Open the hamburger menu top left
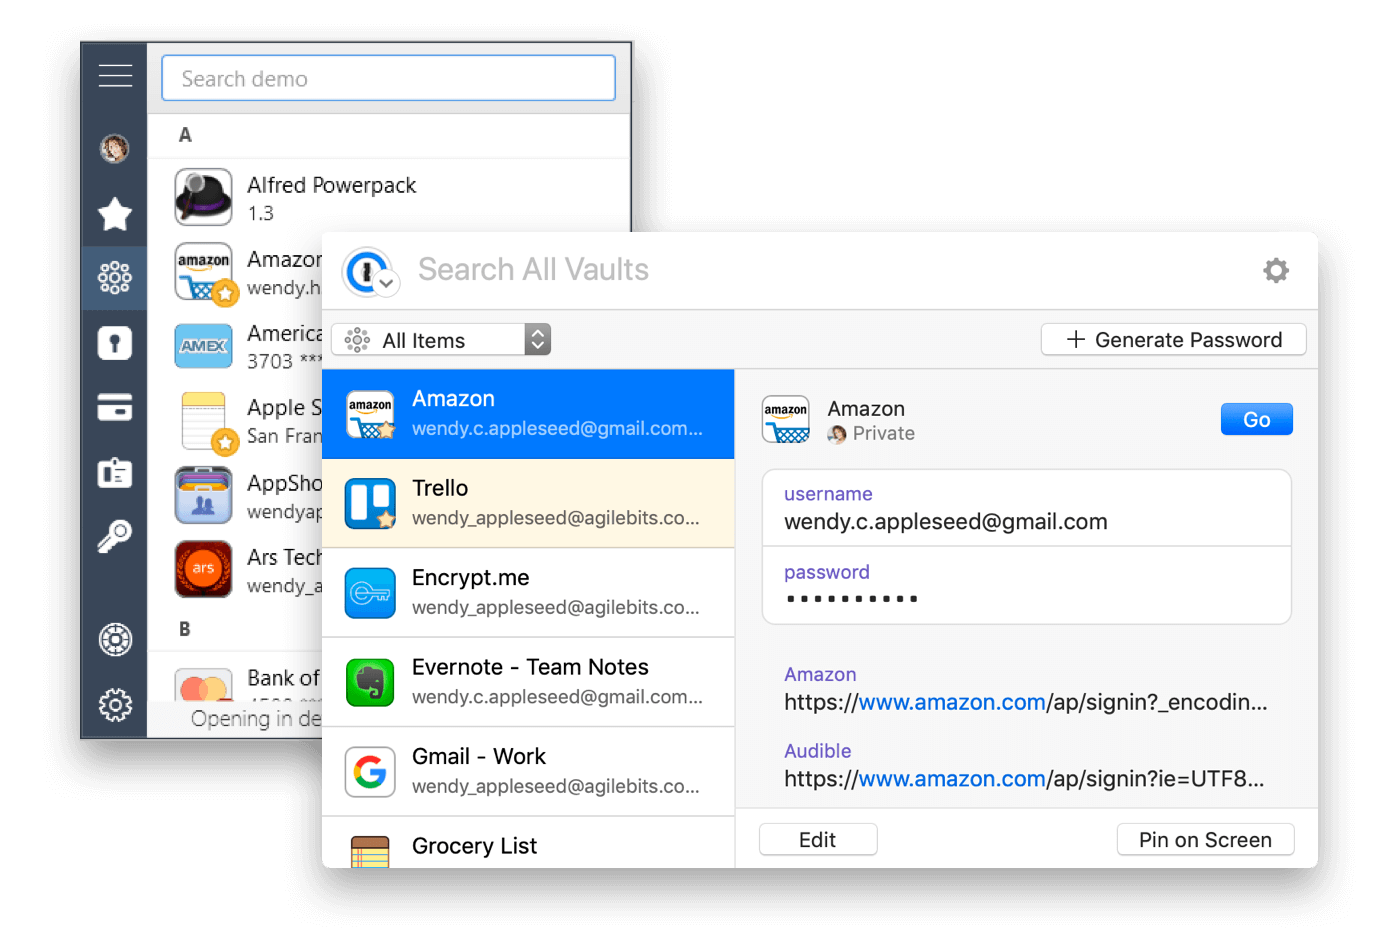 point(115,75)
